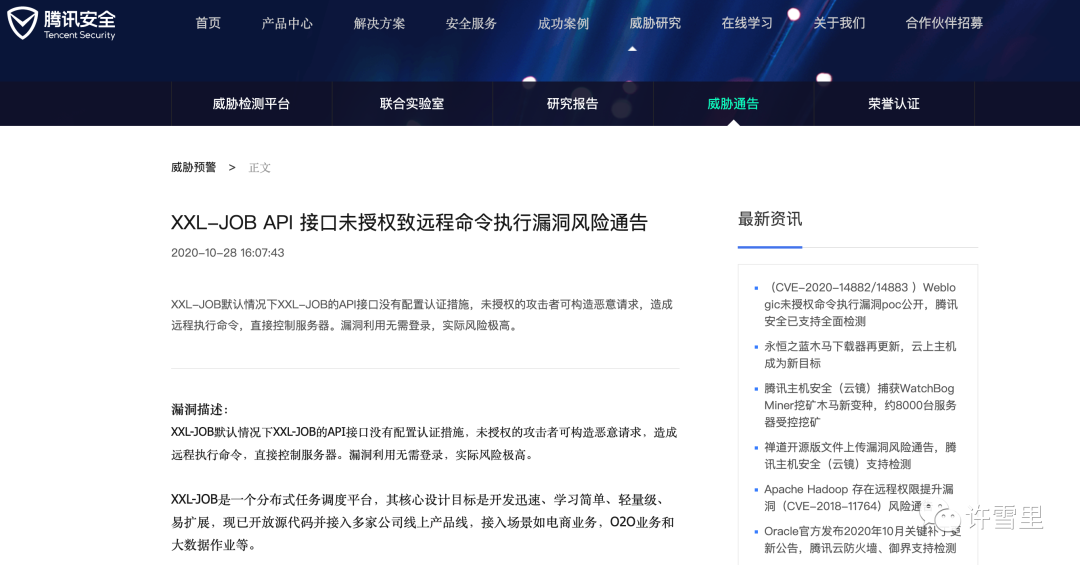Open the Apache Hadoop CVE-2018-11764 news link
This screenshot has width=1080, height=565.
tap(858, 497)
